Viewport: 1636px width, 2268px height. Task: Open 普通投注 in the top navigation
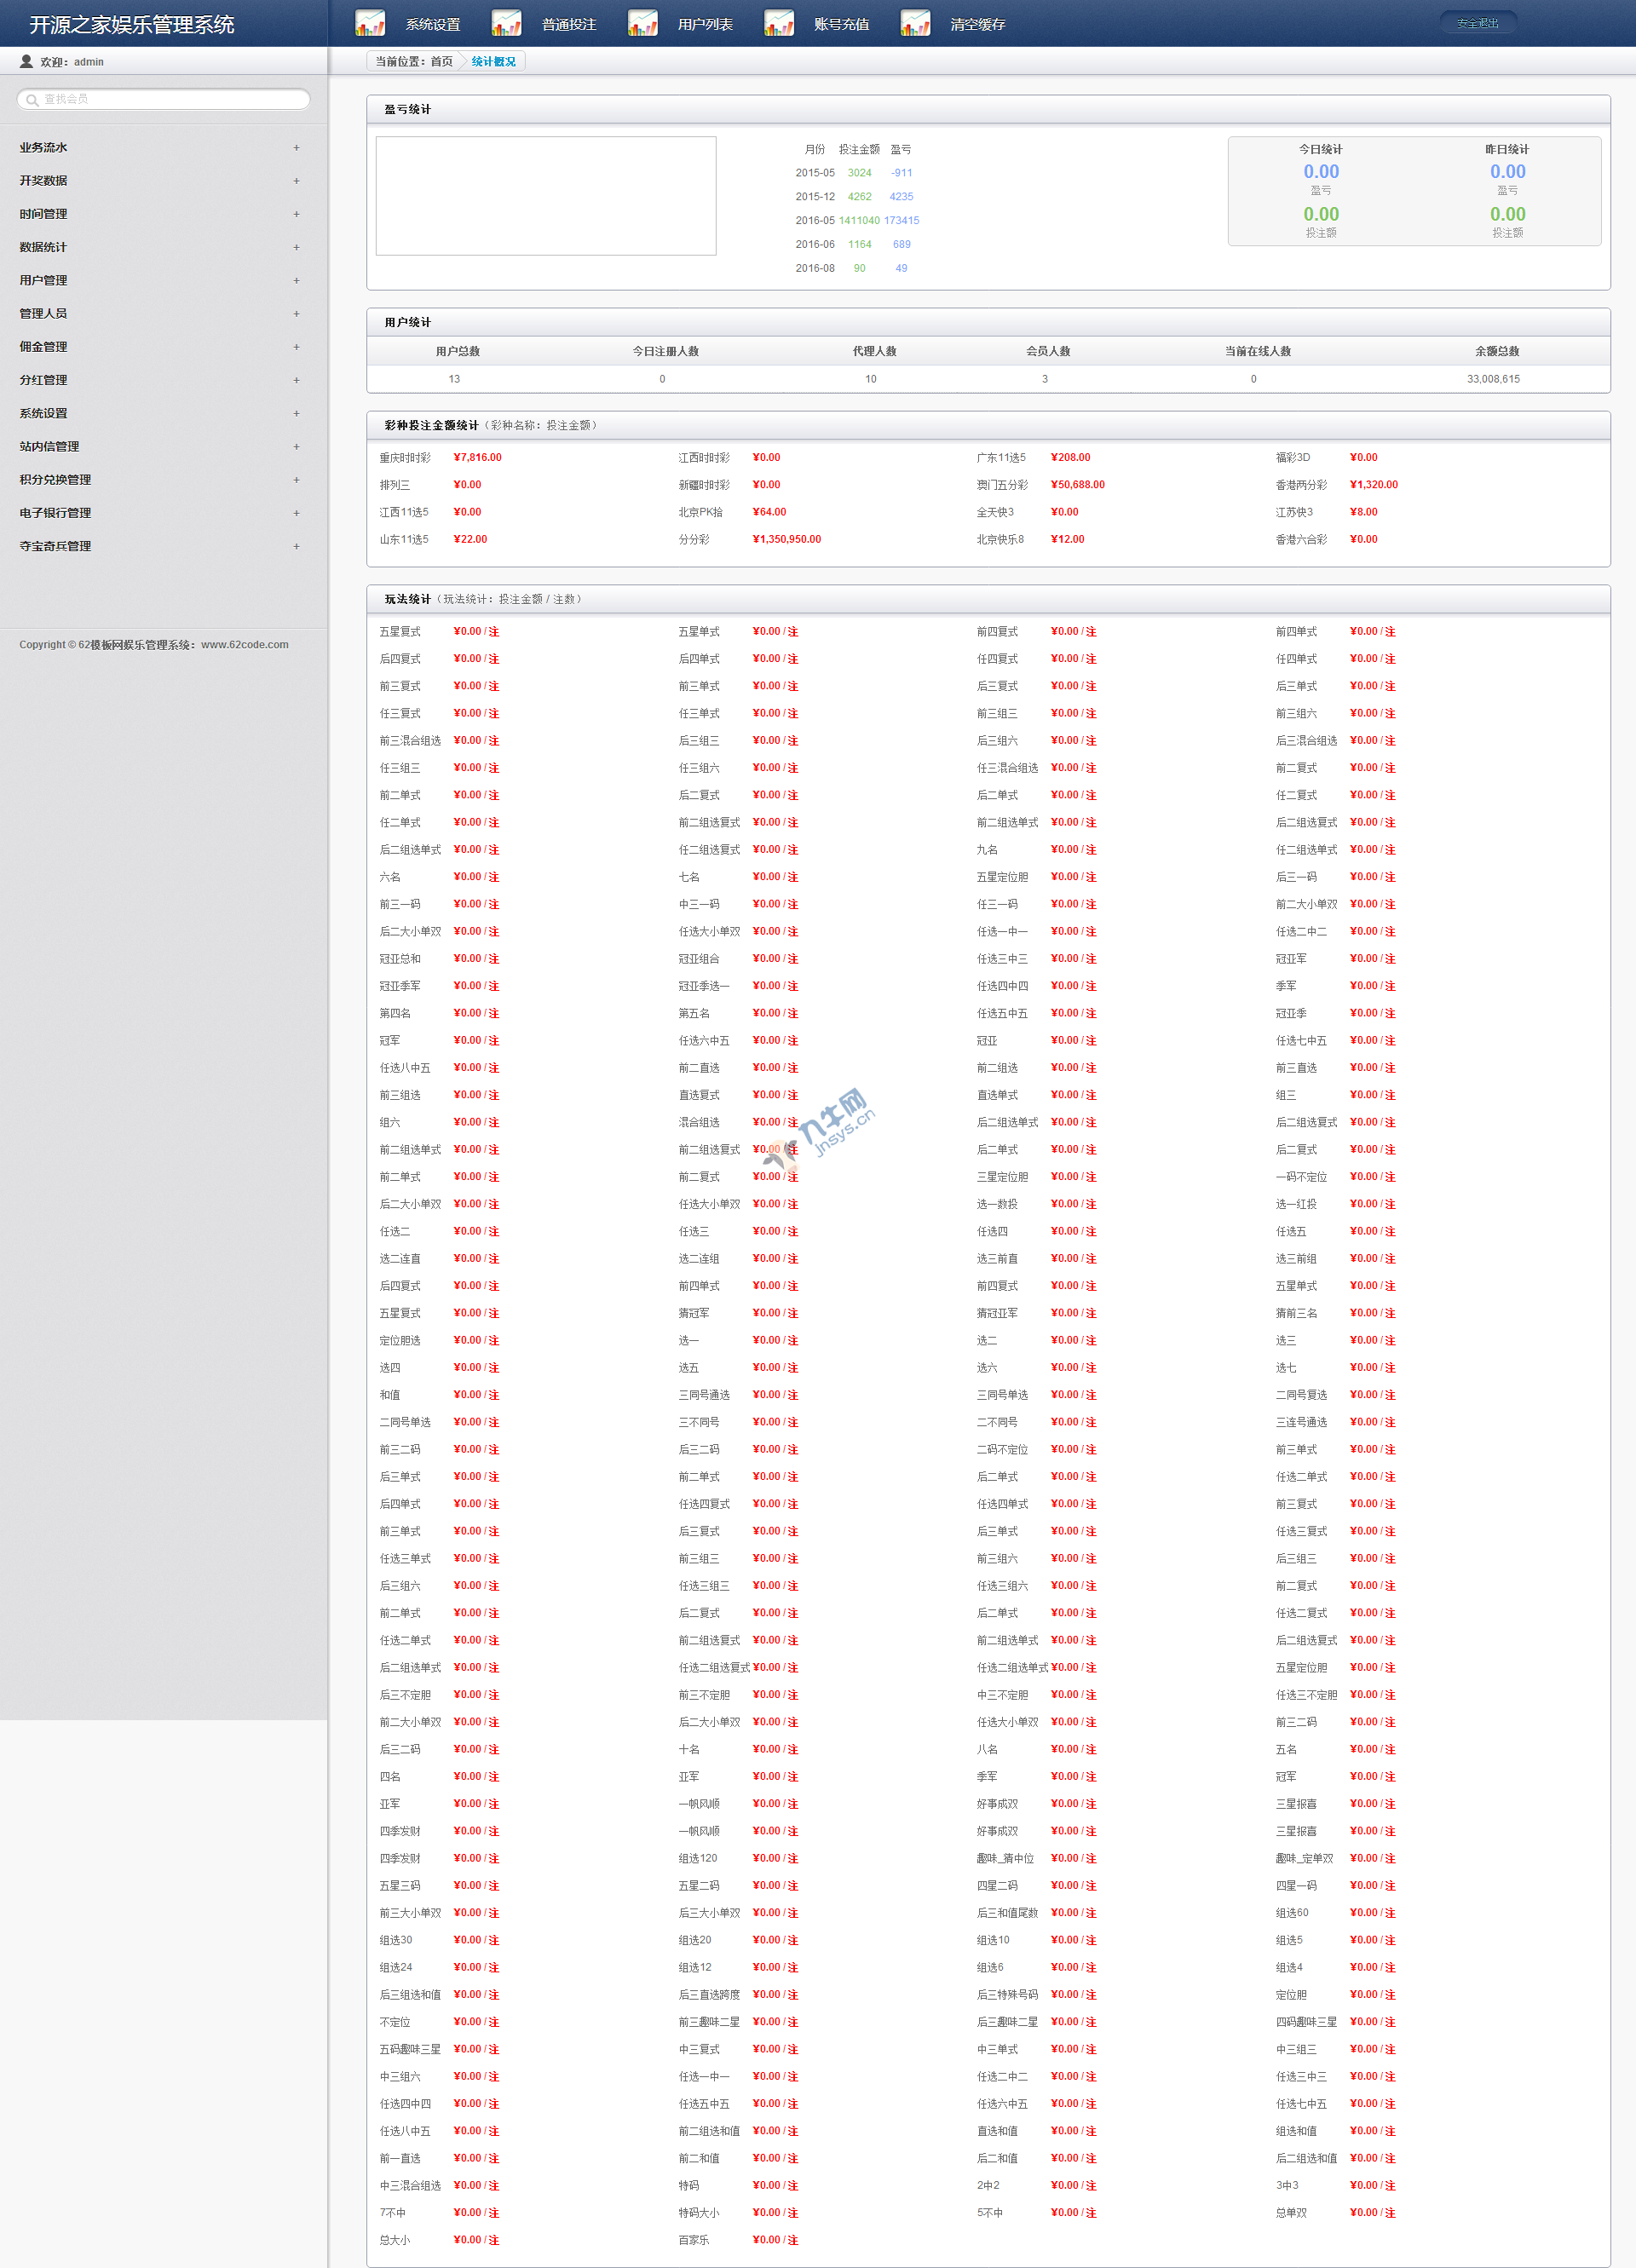[x=569, y=24]
